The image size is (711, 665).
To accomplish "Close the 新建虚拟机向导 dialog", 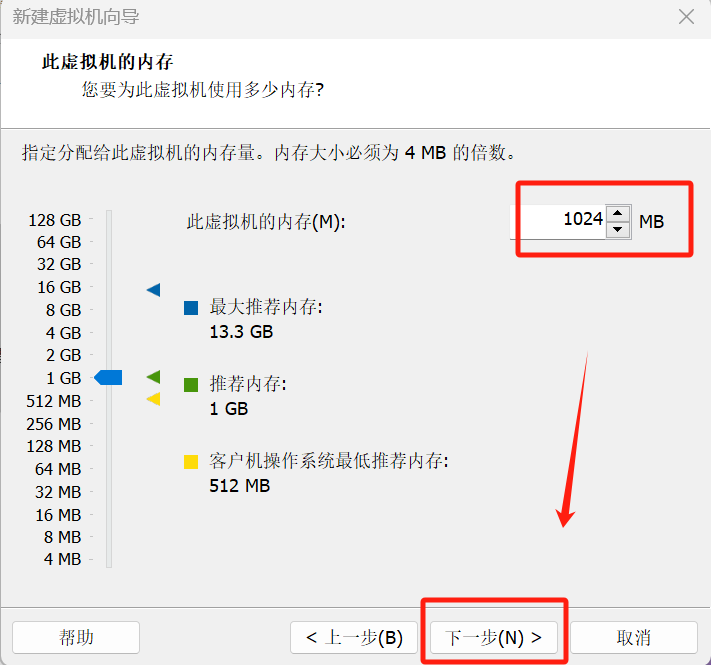I will tap(686, 17).
